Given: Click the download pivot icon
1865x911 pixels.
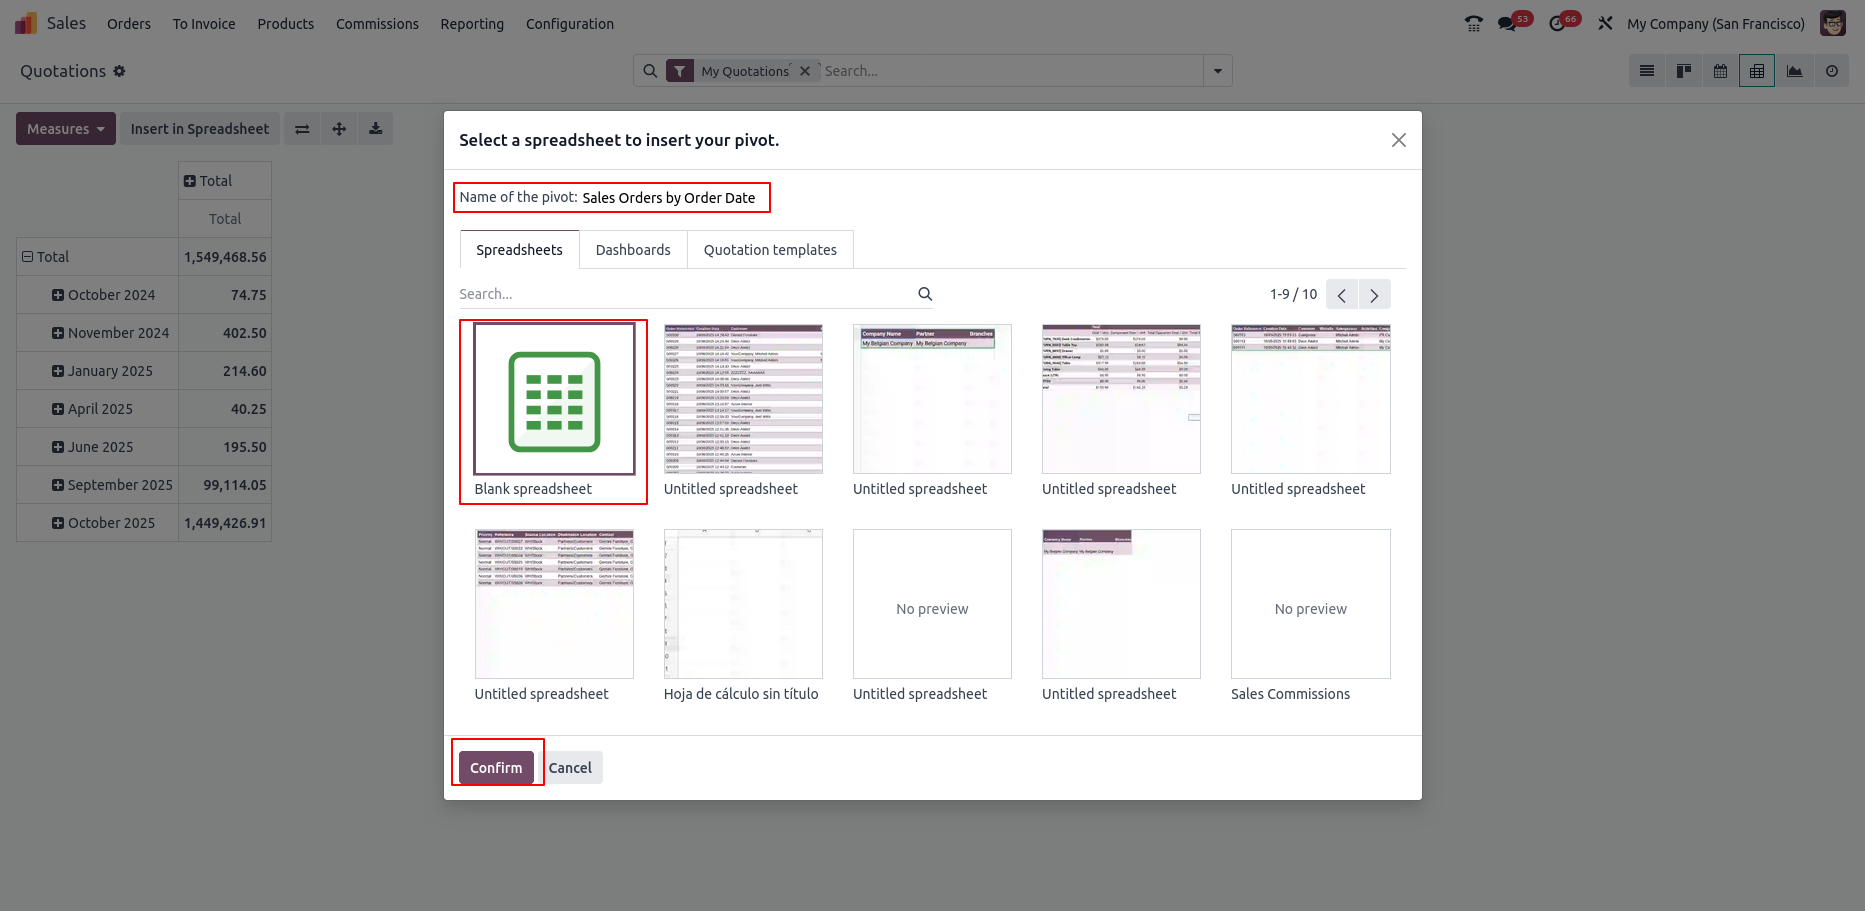Looking at the screenshot, I should click(x=376, y=129).
